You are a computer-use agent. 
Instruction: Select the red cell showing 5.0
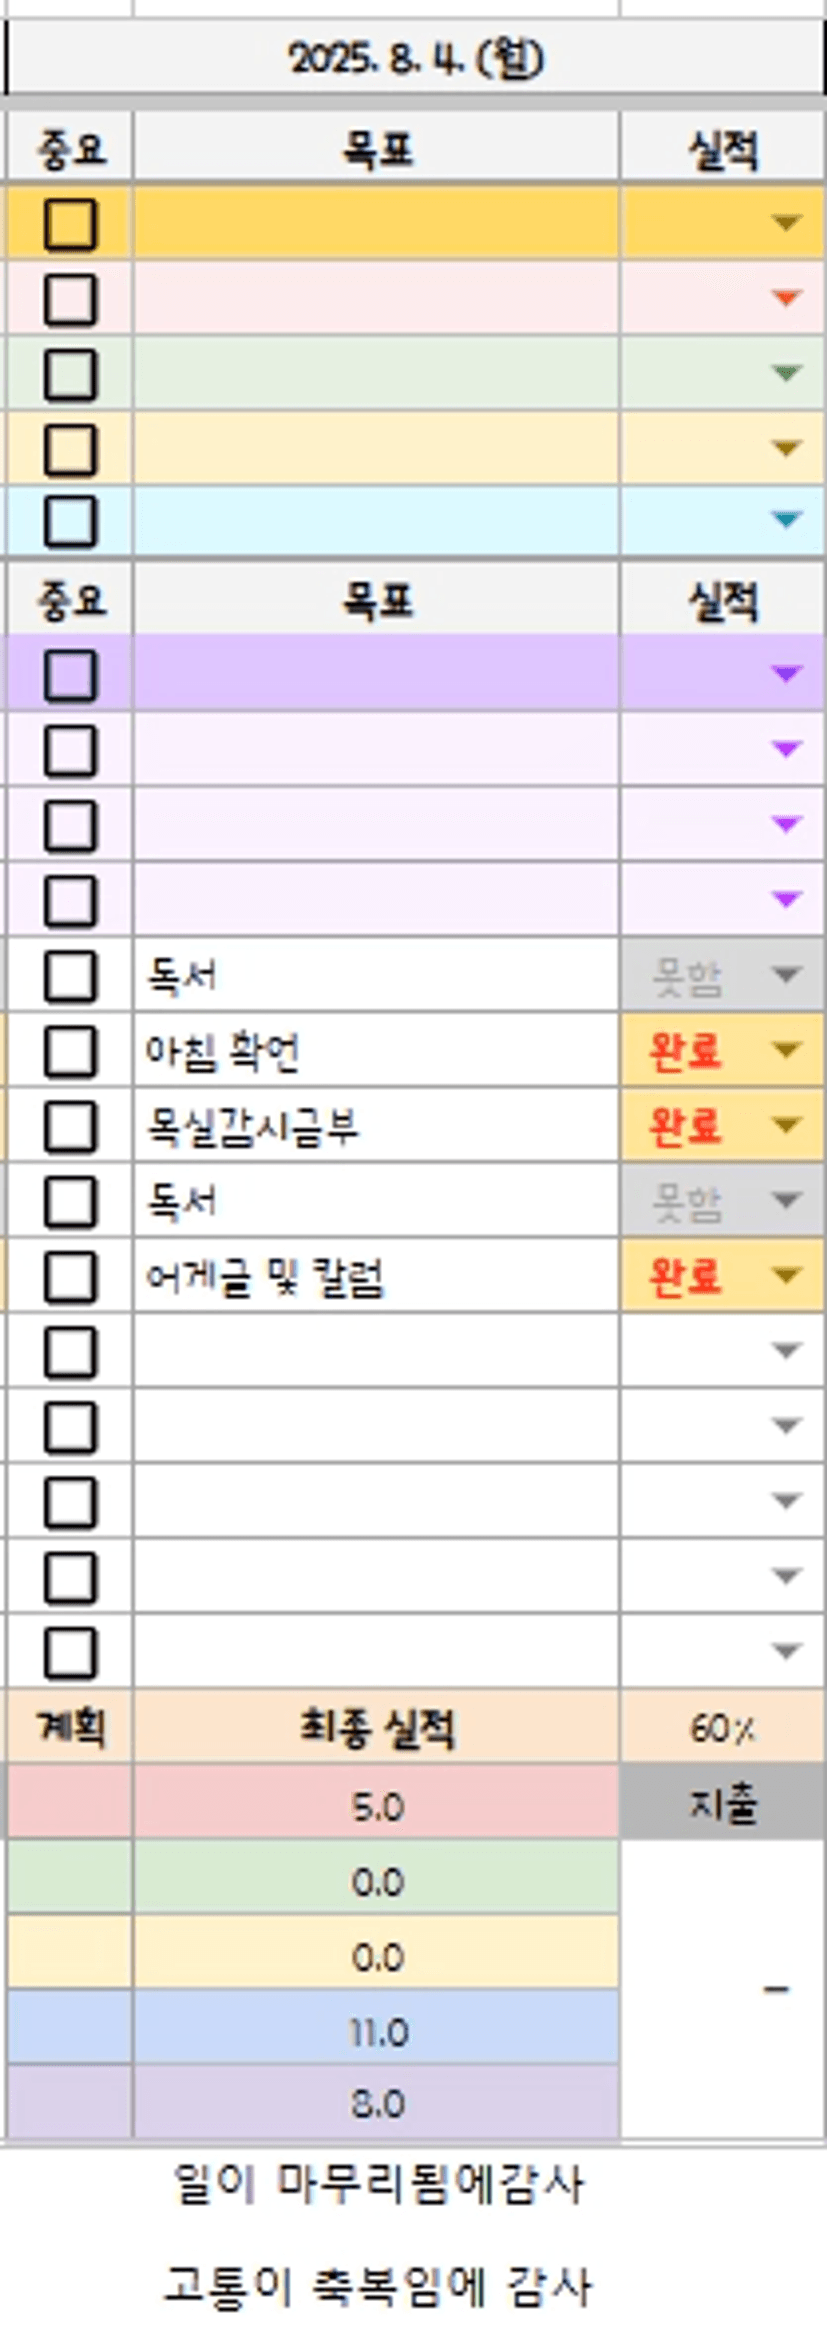click(376, 1803)
